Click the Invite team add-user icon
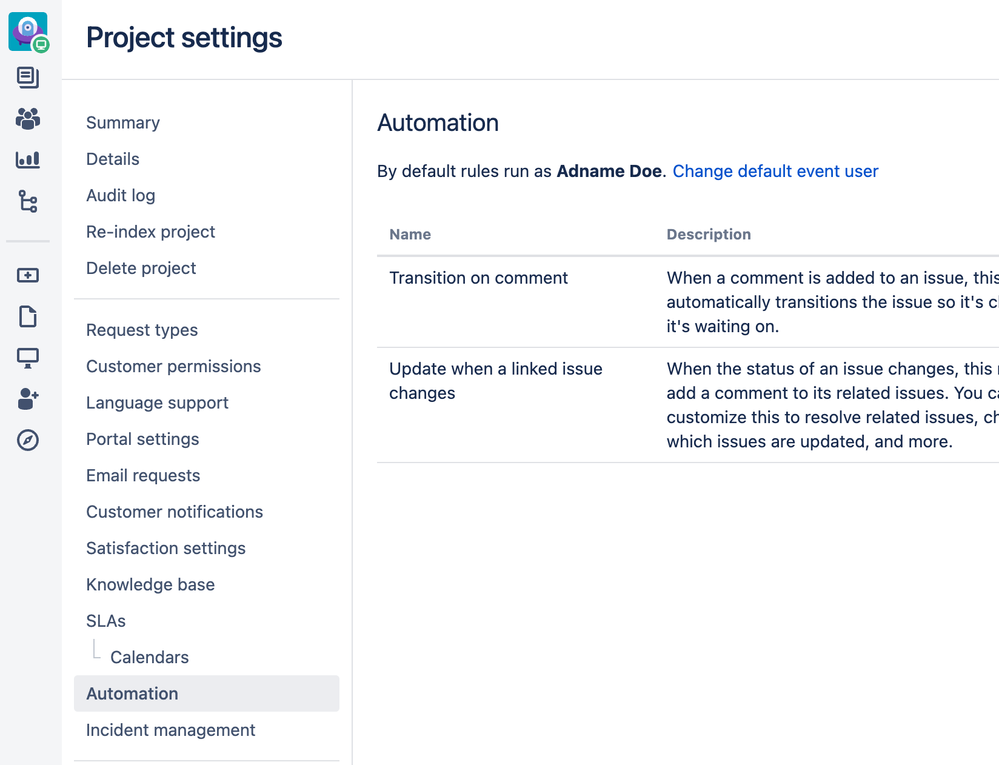This screenshot has width=999, height=765. tap(28, 399)
